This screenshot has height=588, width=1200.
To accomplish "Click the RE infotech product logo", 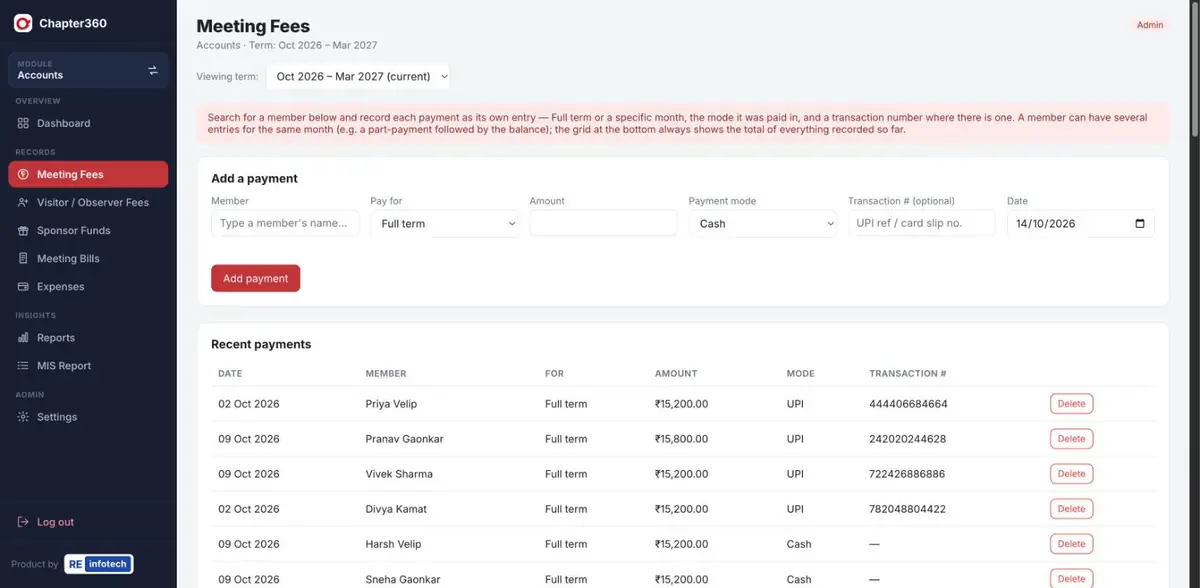I will pyautogui.click(x=98, y=564).
